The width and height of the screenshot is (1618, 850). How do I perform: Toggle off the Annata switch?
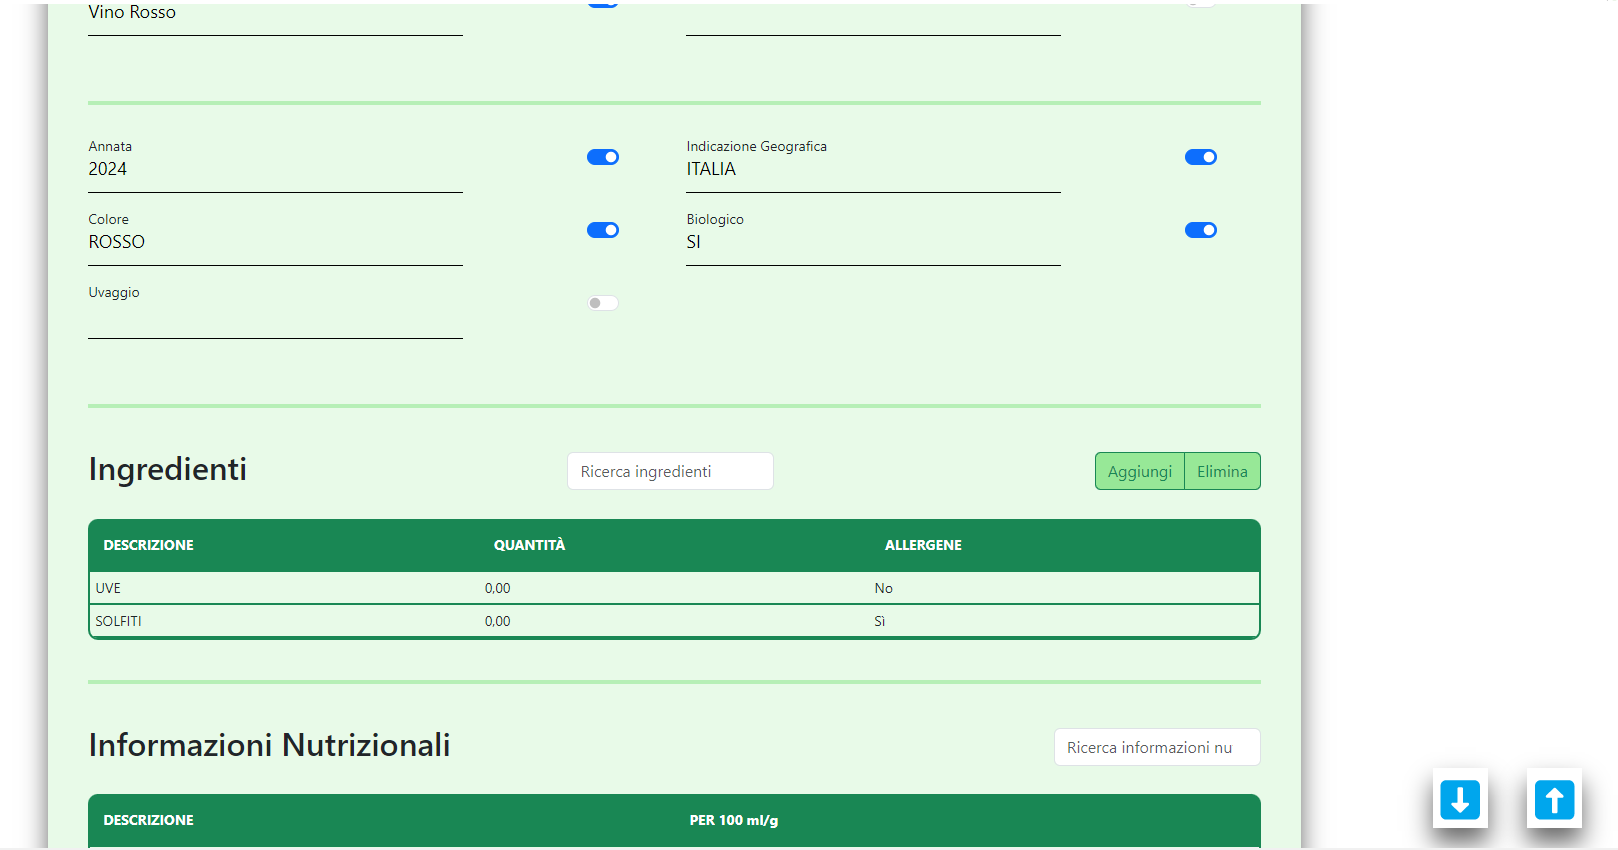pos(602,157)
